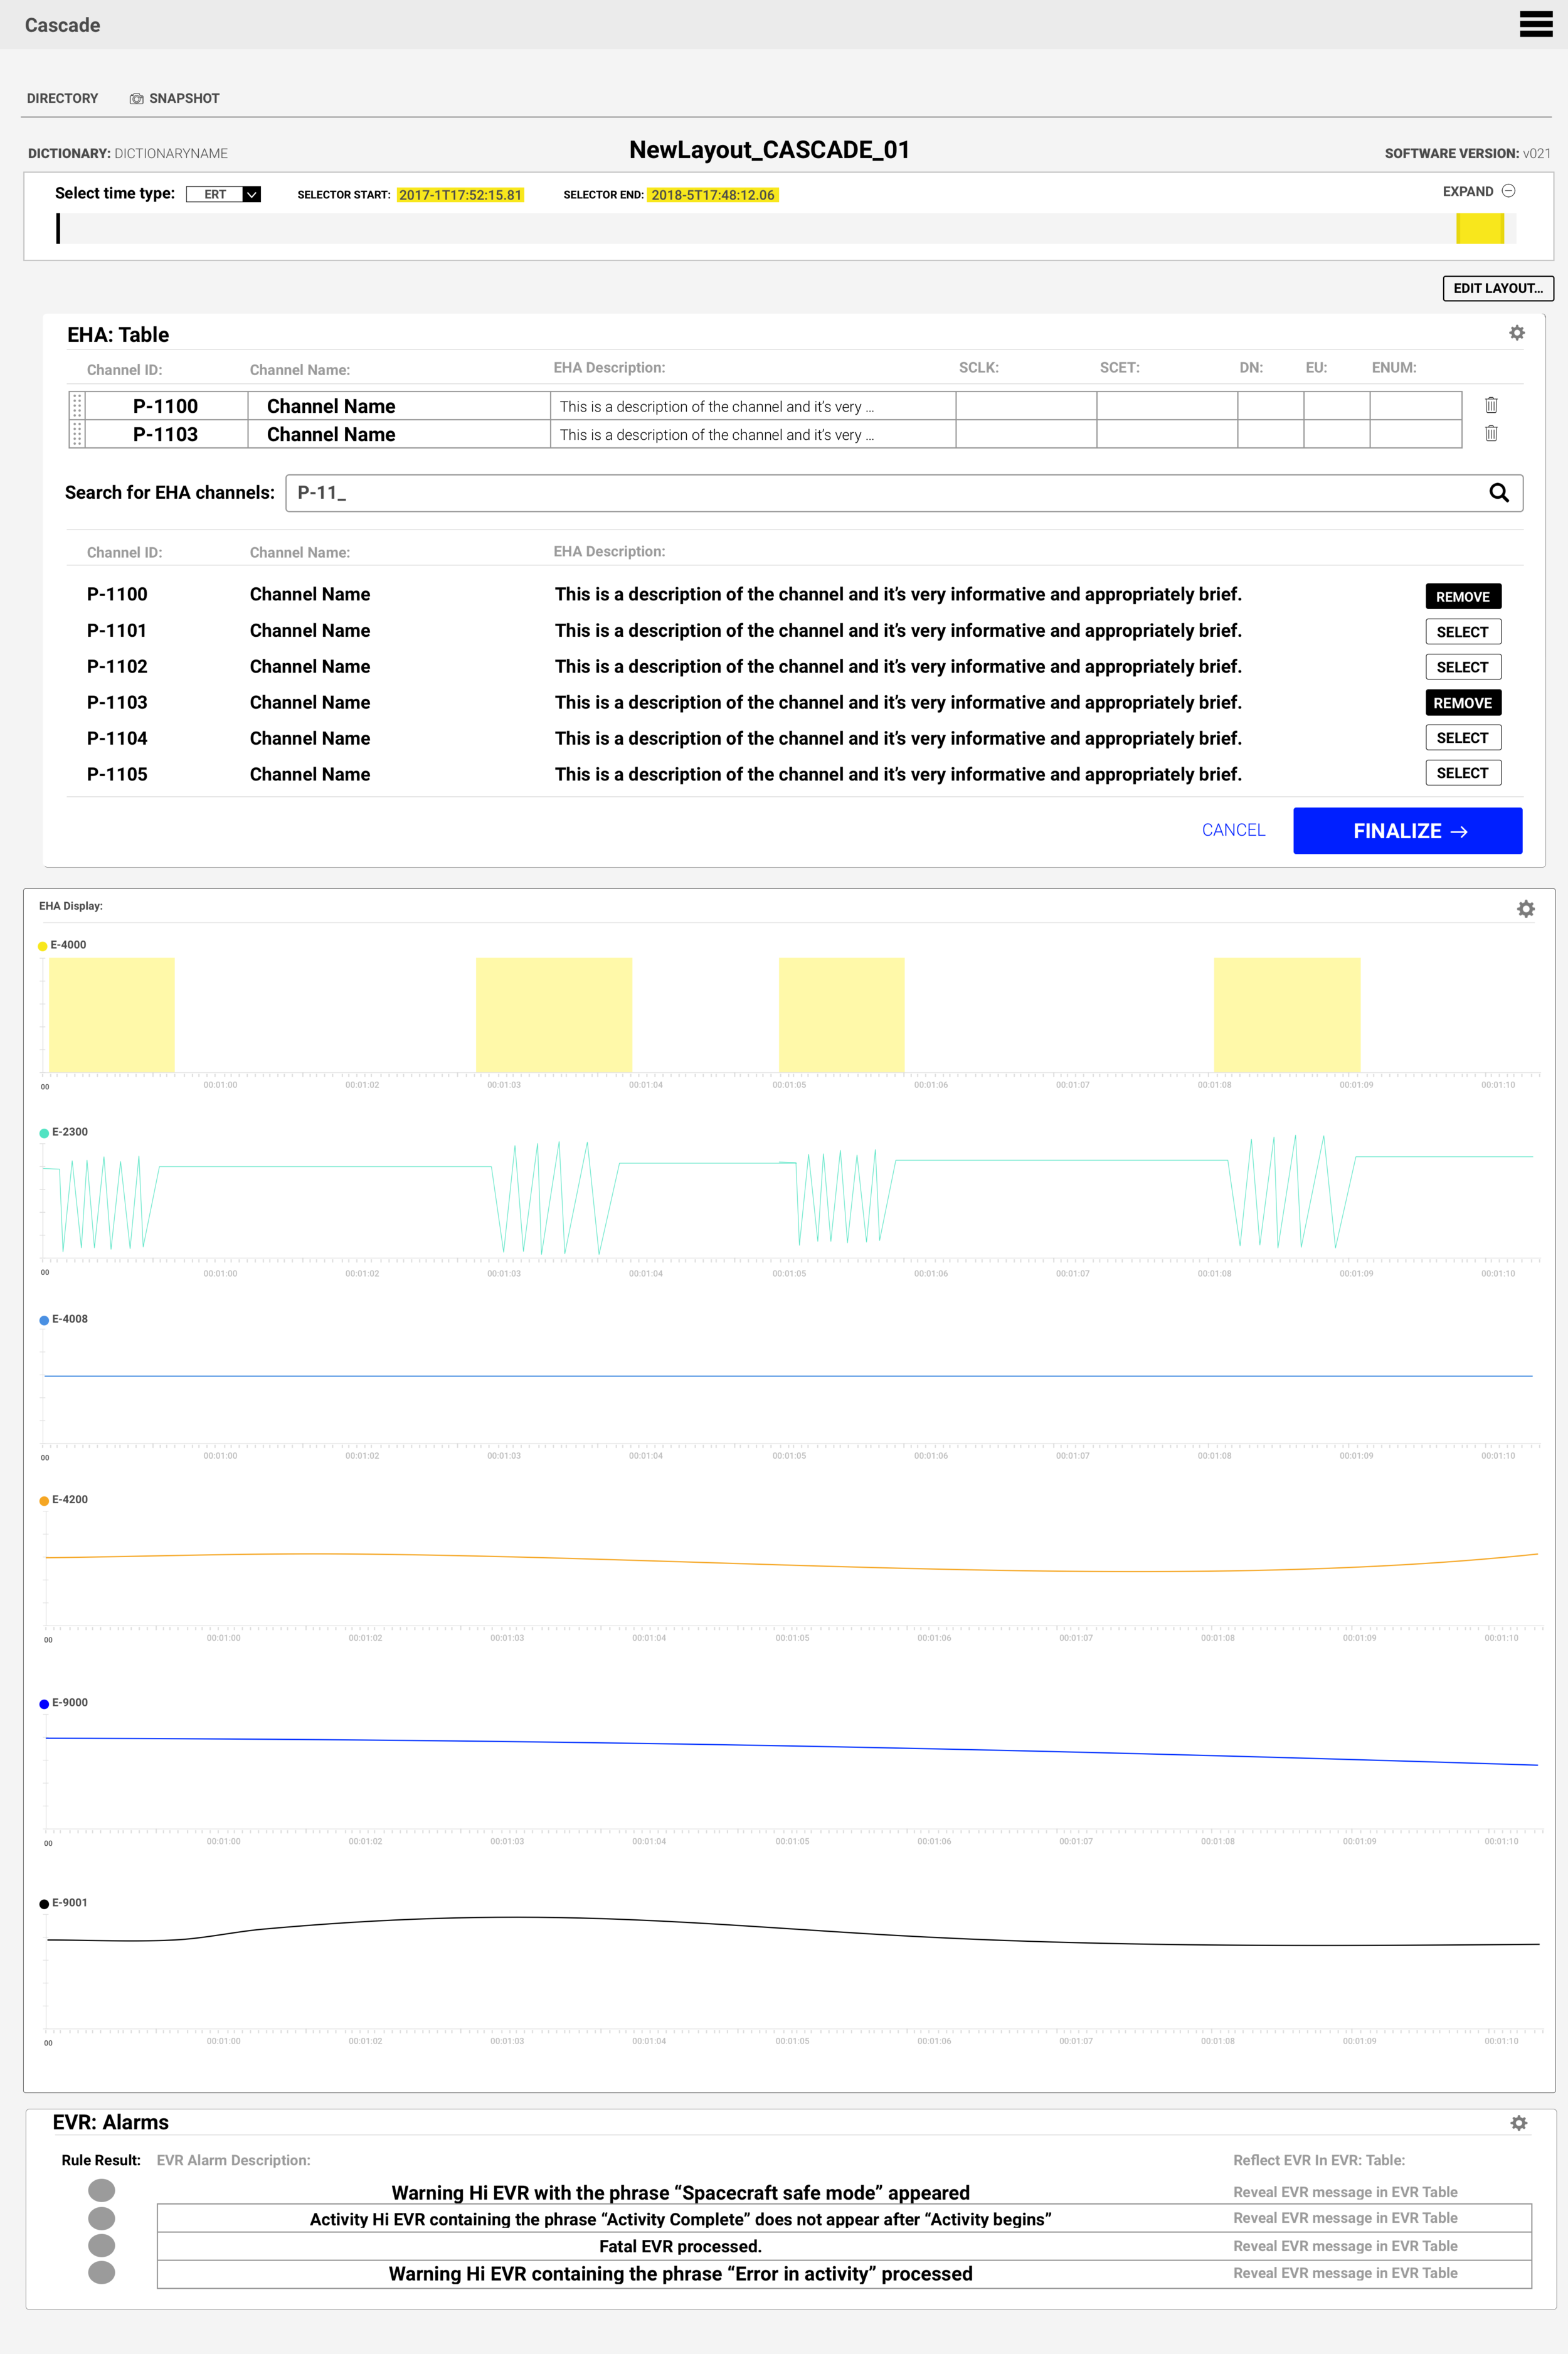1568x2354 pixels.
Task: Delete the P-1100 row with the trash icon
Action: pyautogui.click(x=1490, y=405)
